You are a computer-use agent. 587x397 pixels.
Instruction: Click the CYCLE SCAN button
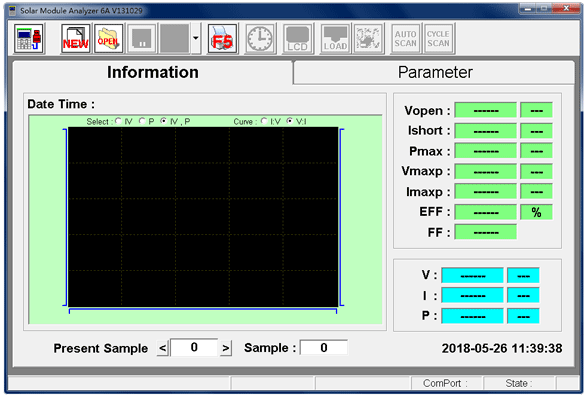tap(438, 39)
